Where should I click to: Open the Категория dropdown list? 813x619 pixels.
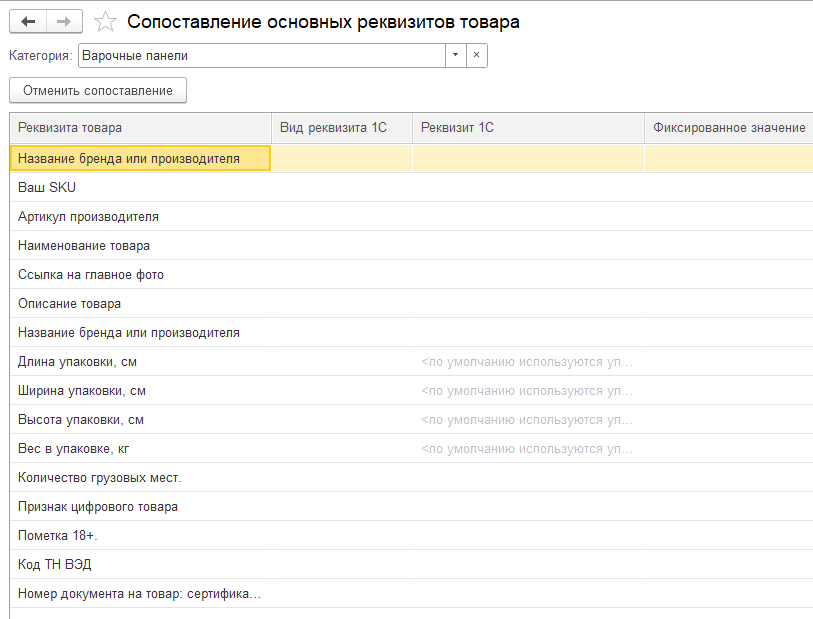pyautogui.click(x=455, y=55)
